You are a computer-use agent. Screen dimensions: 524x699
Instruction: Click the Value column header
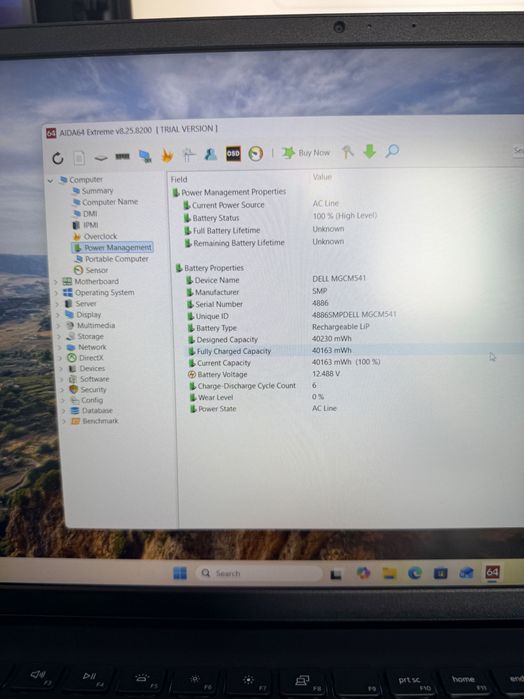tap(322, 177)
